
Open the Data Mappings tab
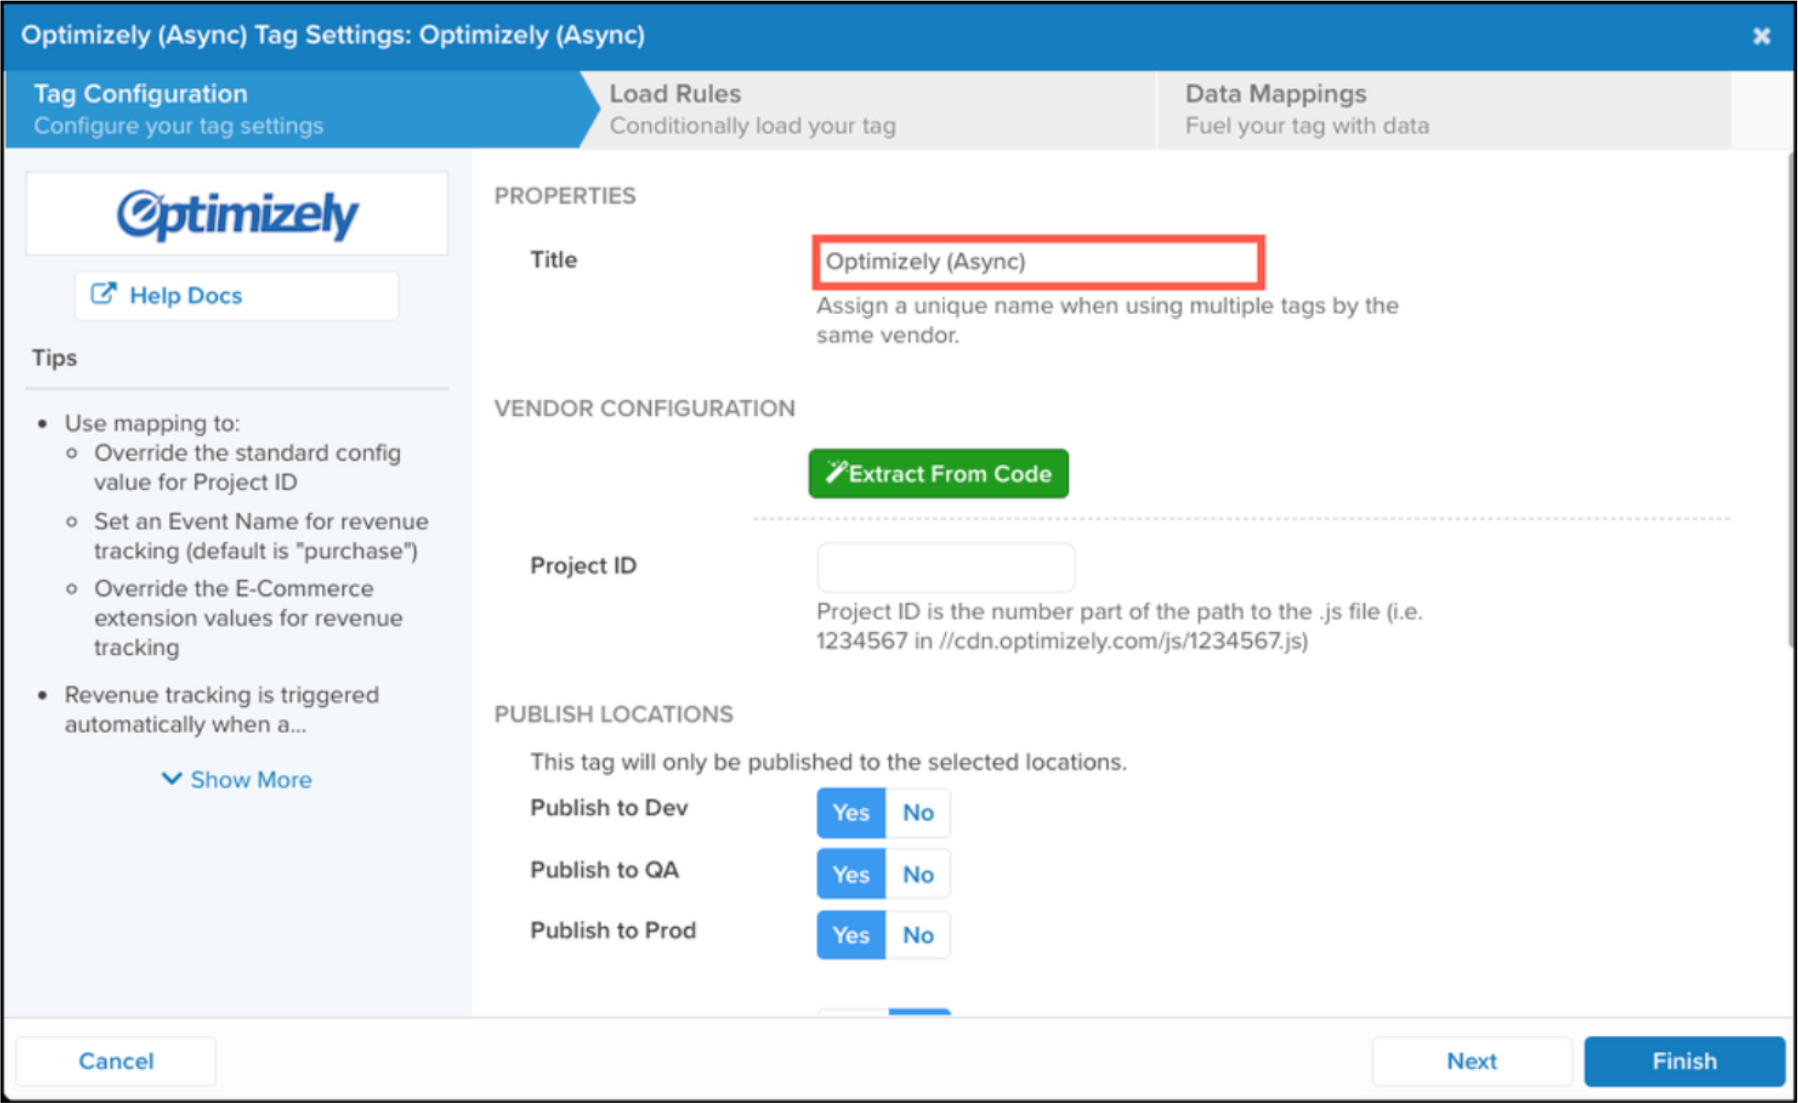[1444, 109]
